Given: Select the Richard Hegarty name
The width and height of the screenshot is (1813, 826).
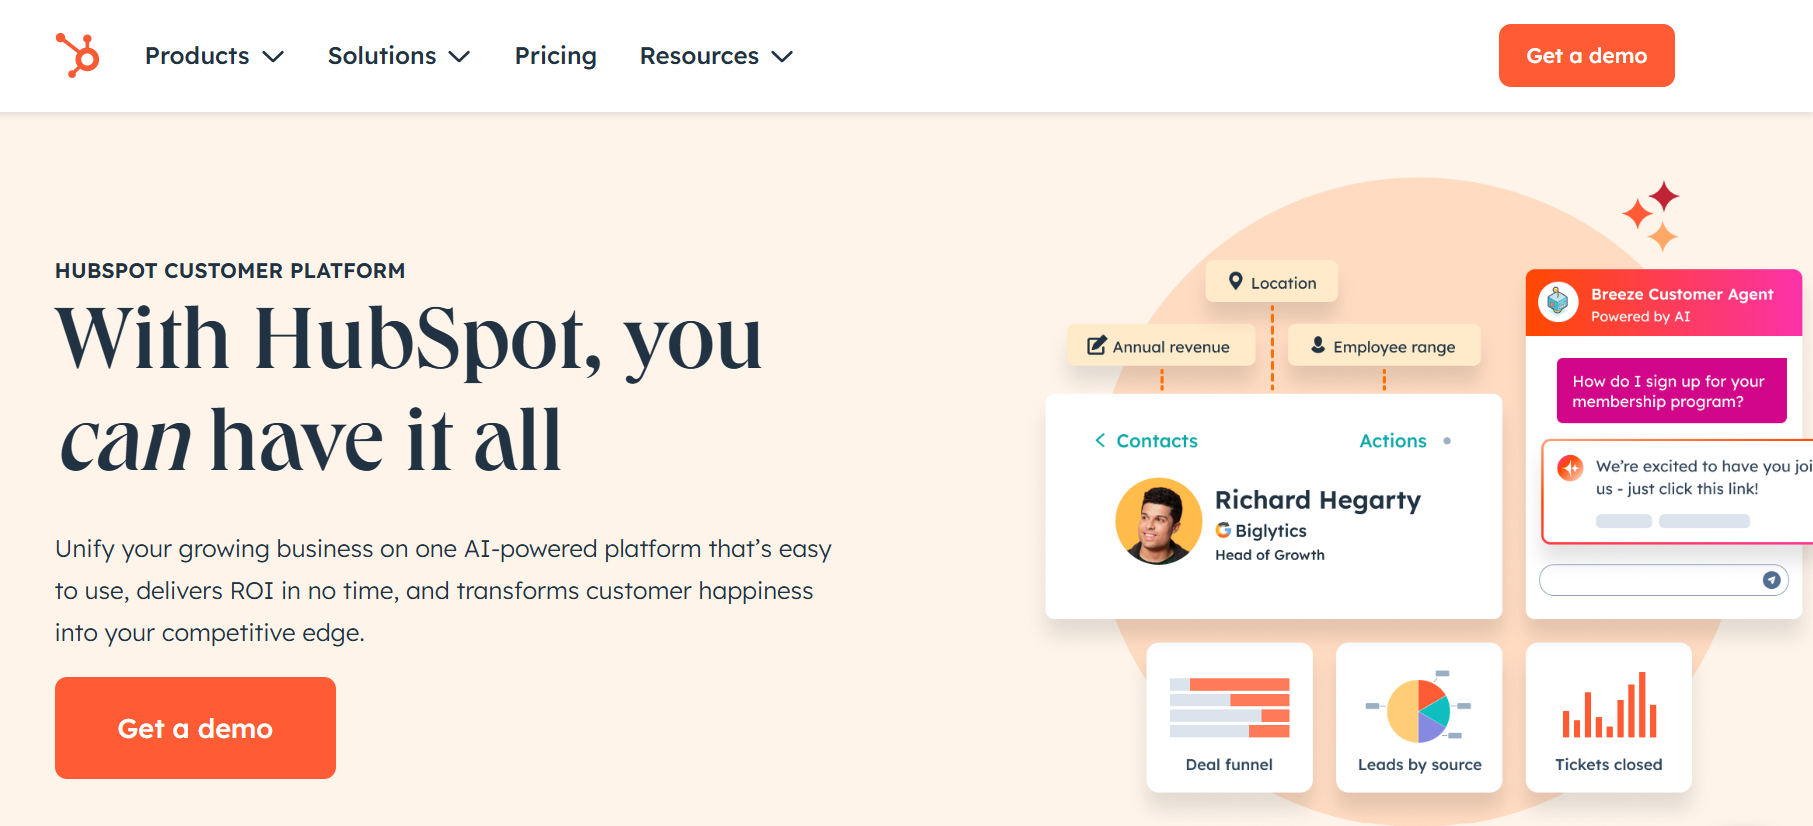Looking at the screenshot, I should tap(1317, 500).
